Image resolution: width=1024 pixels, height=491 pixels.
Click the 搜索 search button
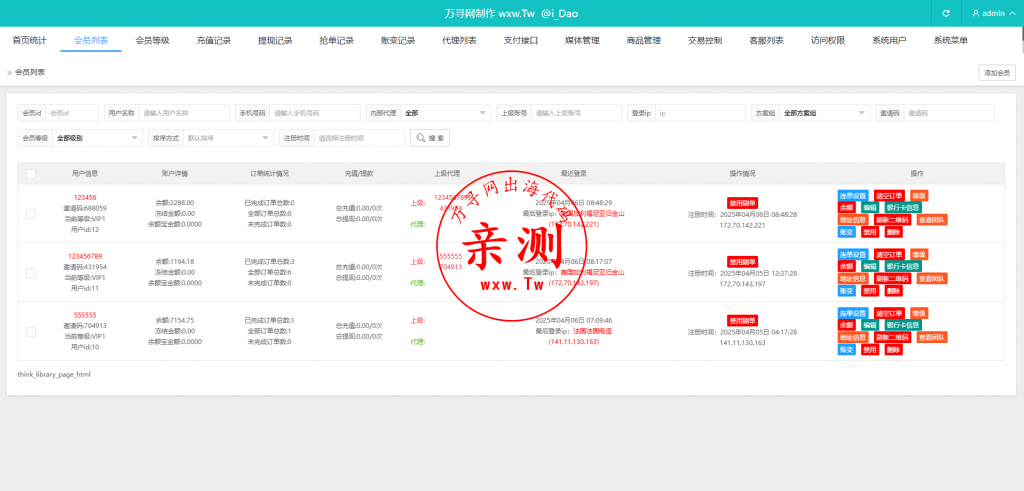[x=430, y=138]
